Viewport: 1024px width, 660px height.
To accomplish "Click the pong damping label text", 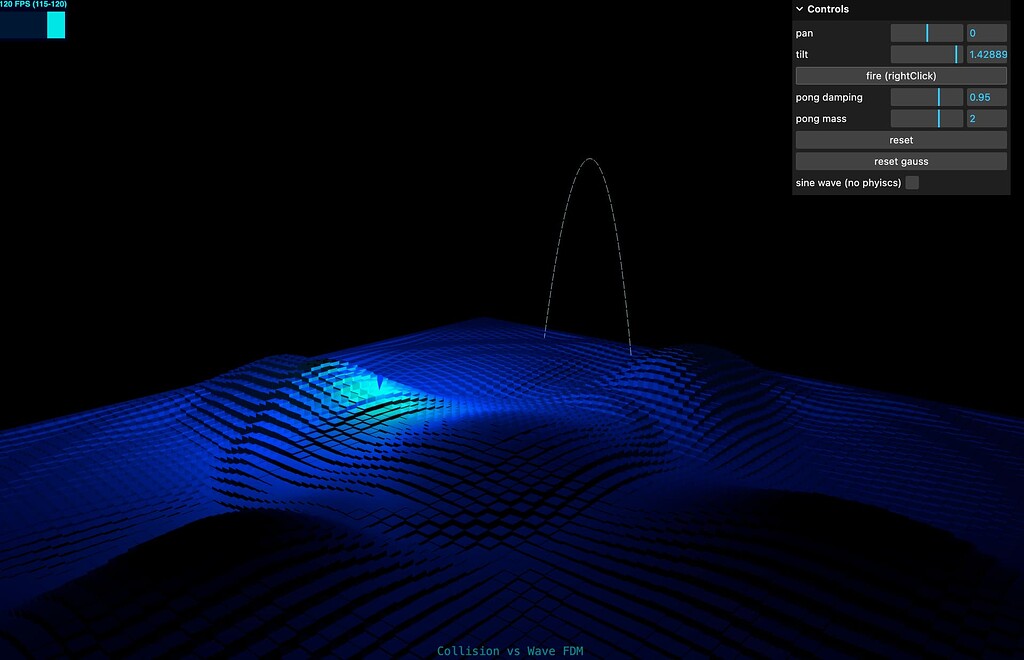I will coord(828,97).
